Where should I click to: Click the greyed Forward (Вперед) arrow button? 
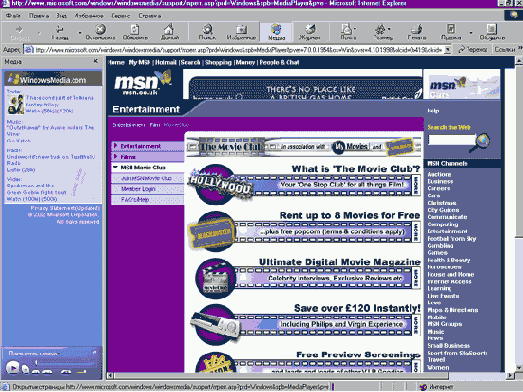coord(19,32)
